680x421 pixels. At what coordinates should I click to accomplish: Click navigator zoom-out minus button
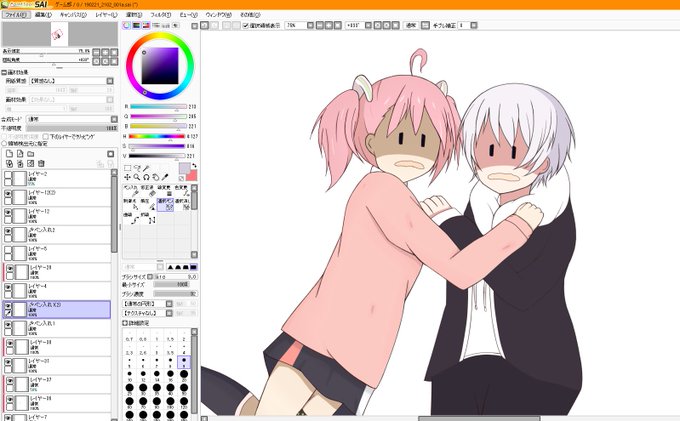pos(96,52)
